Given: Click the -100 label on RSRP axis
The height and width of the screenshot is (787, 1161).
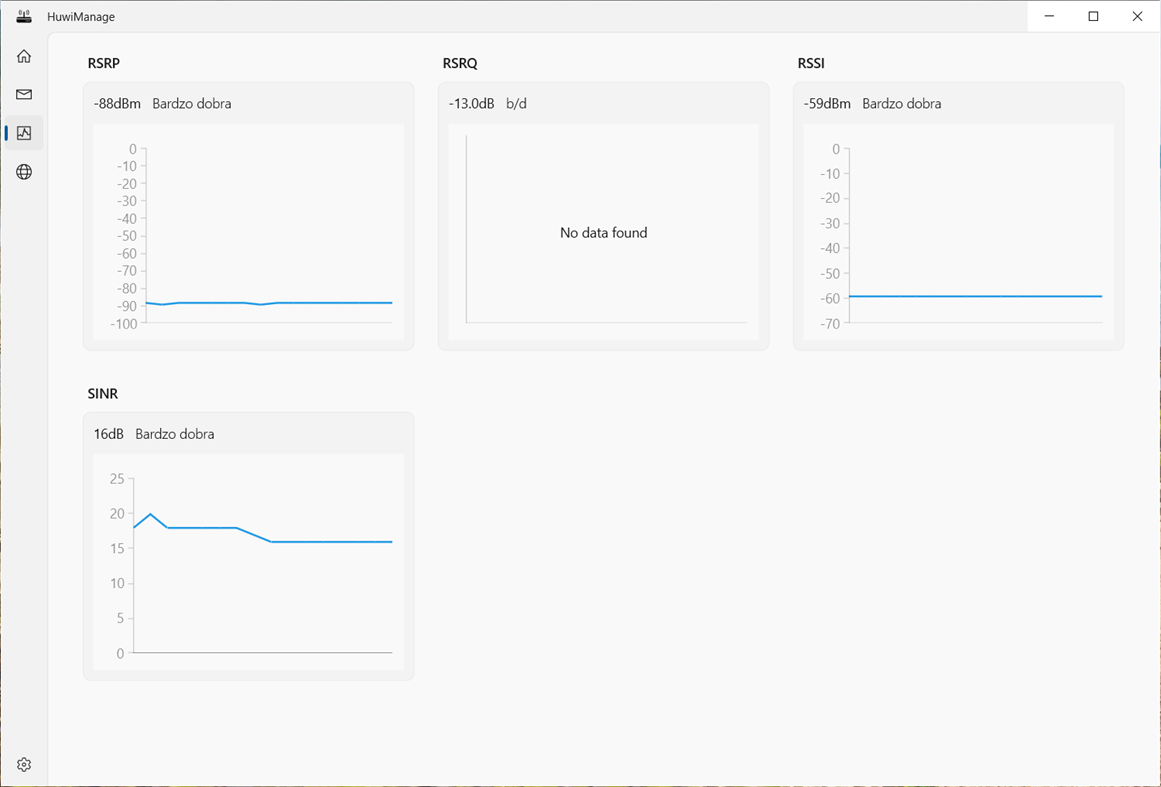Looking at the screenshot, I should point(124,324).
